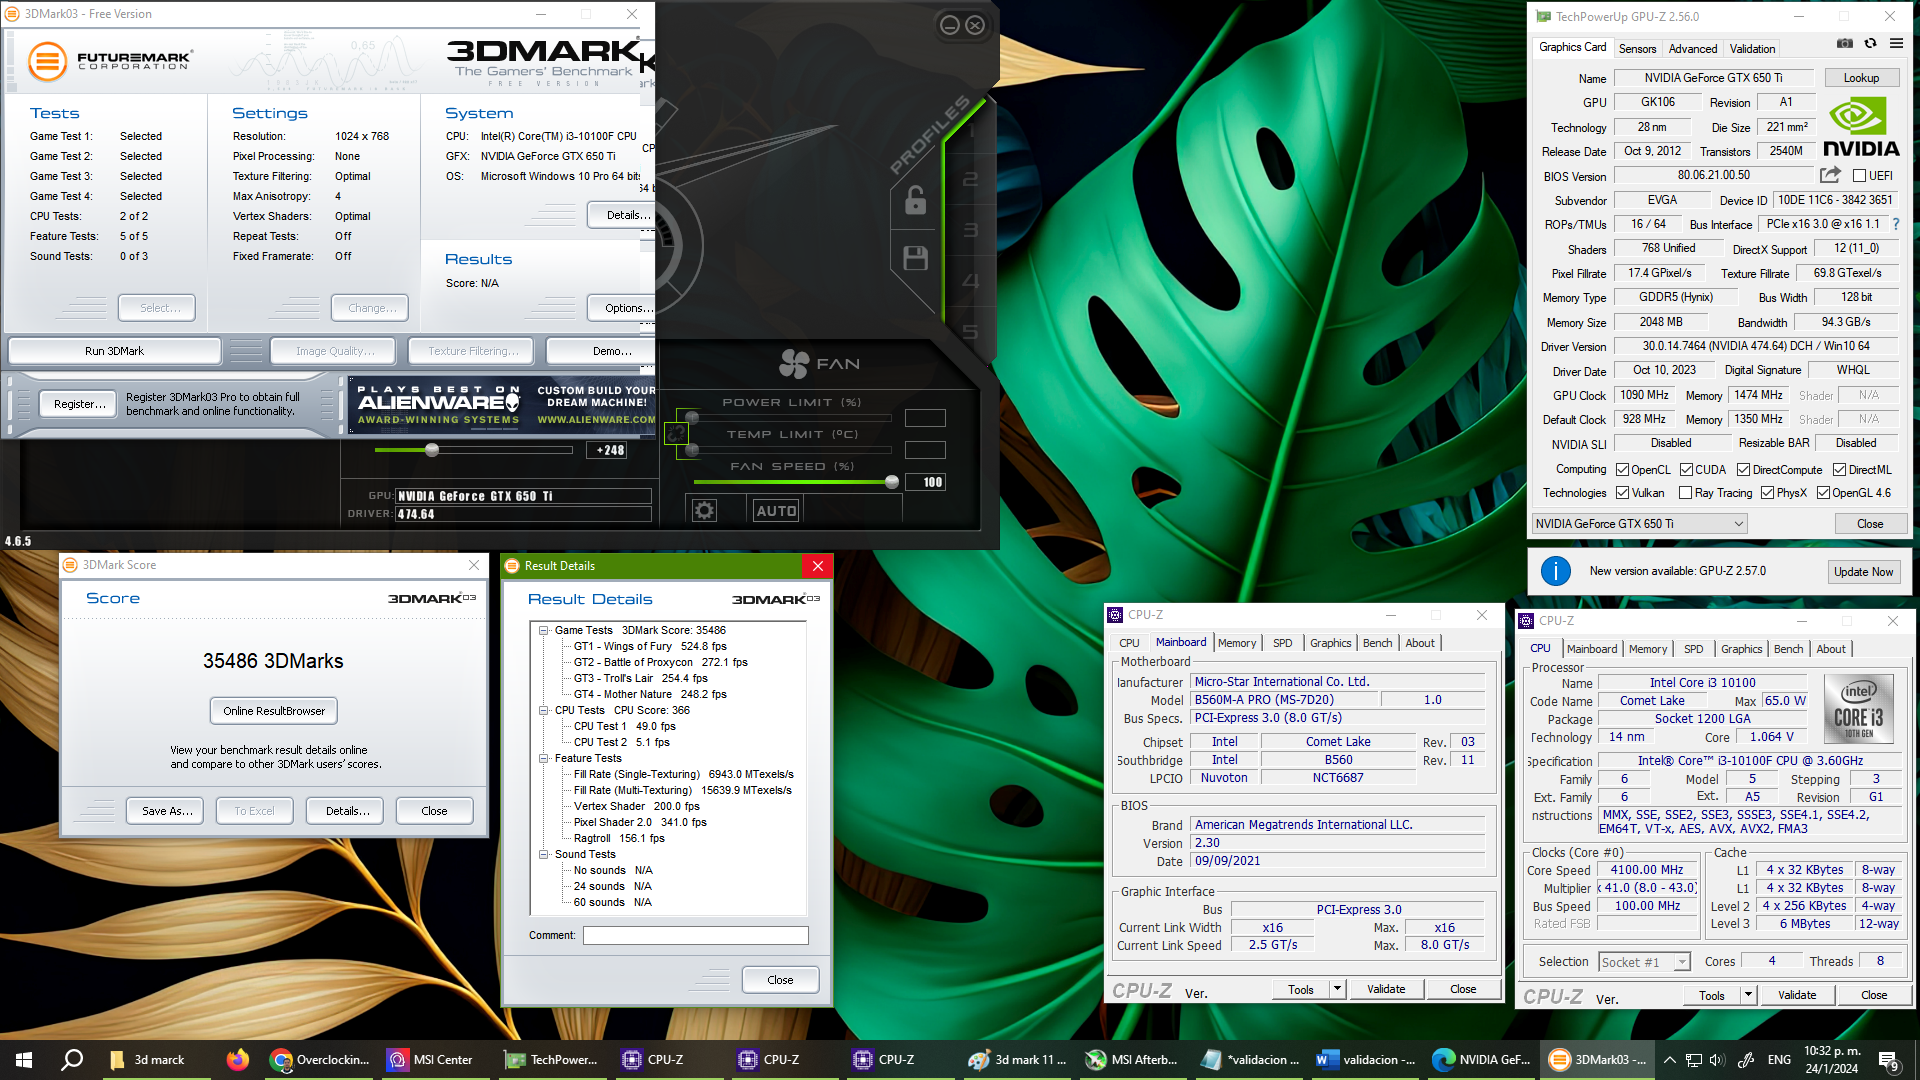Toggle OpenCL checkbox
1920x1080 pixels.
click(1623, 470)
